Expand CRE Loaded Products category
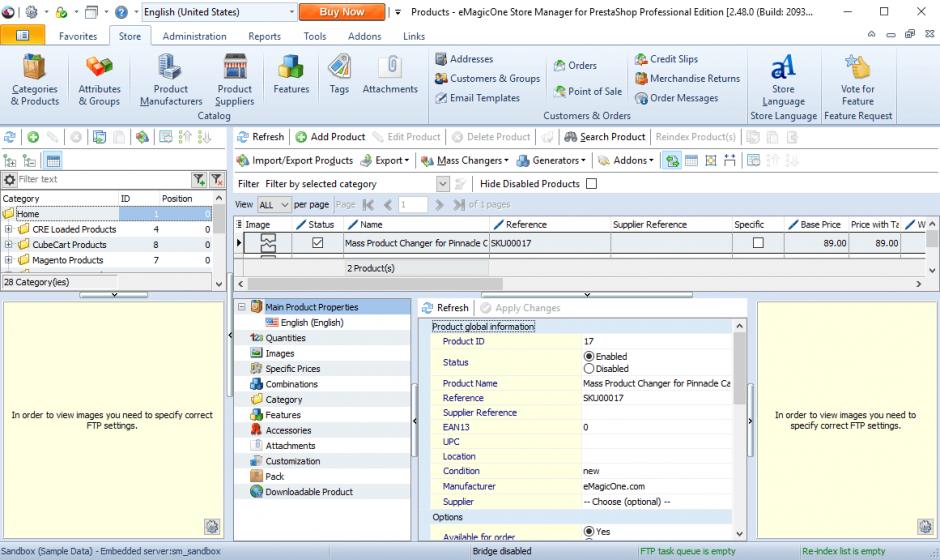 click(x=8, y=229)
